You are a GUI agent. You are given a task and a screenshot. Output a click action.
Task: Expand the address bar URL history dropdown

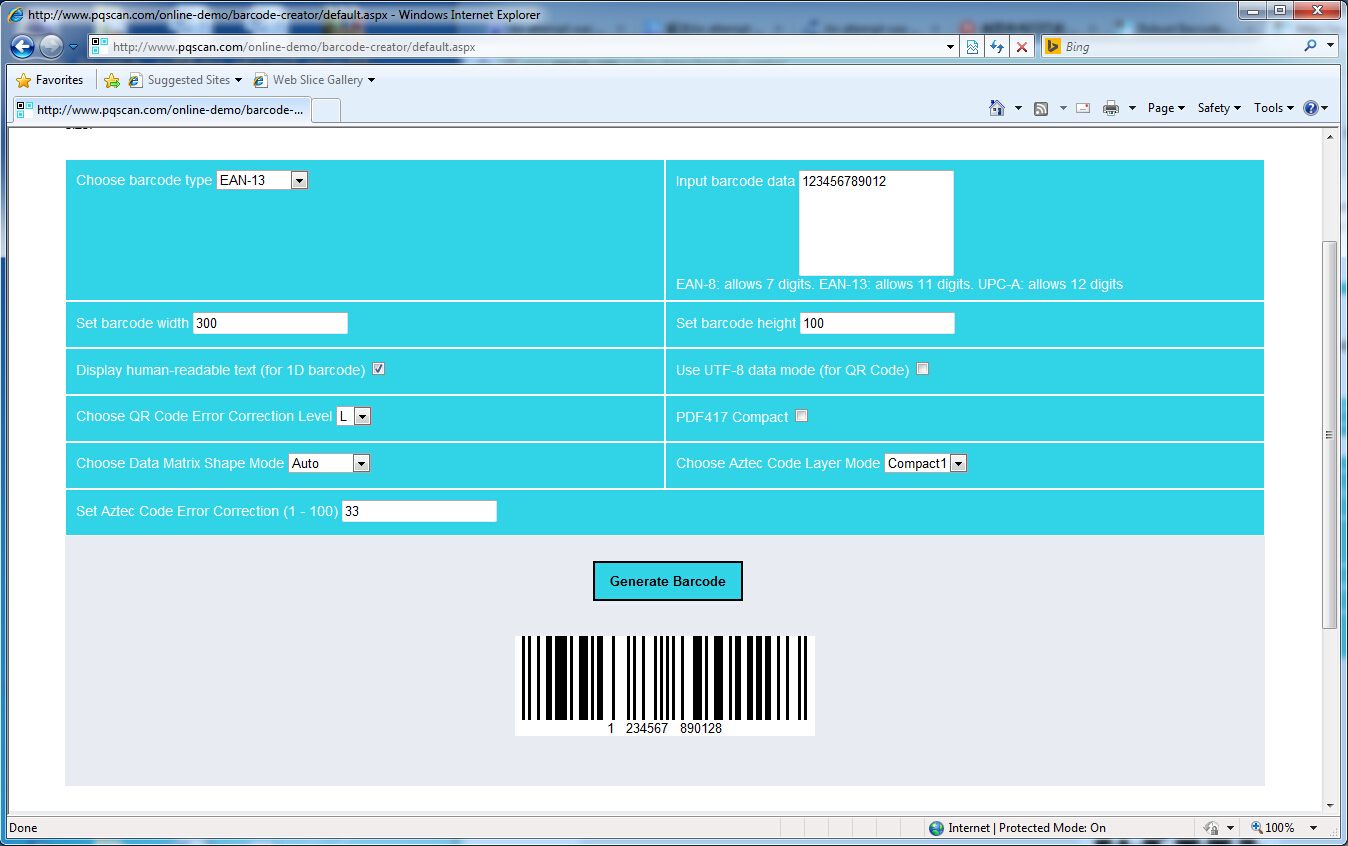[950, 46]
